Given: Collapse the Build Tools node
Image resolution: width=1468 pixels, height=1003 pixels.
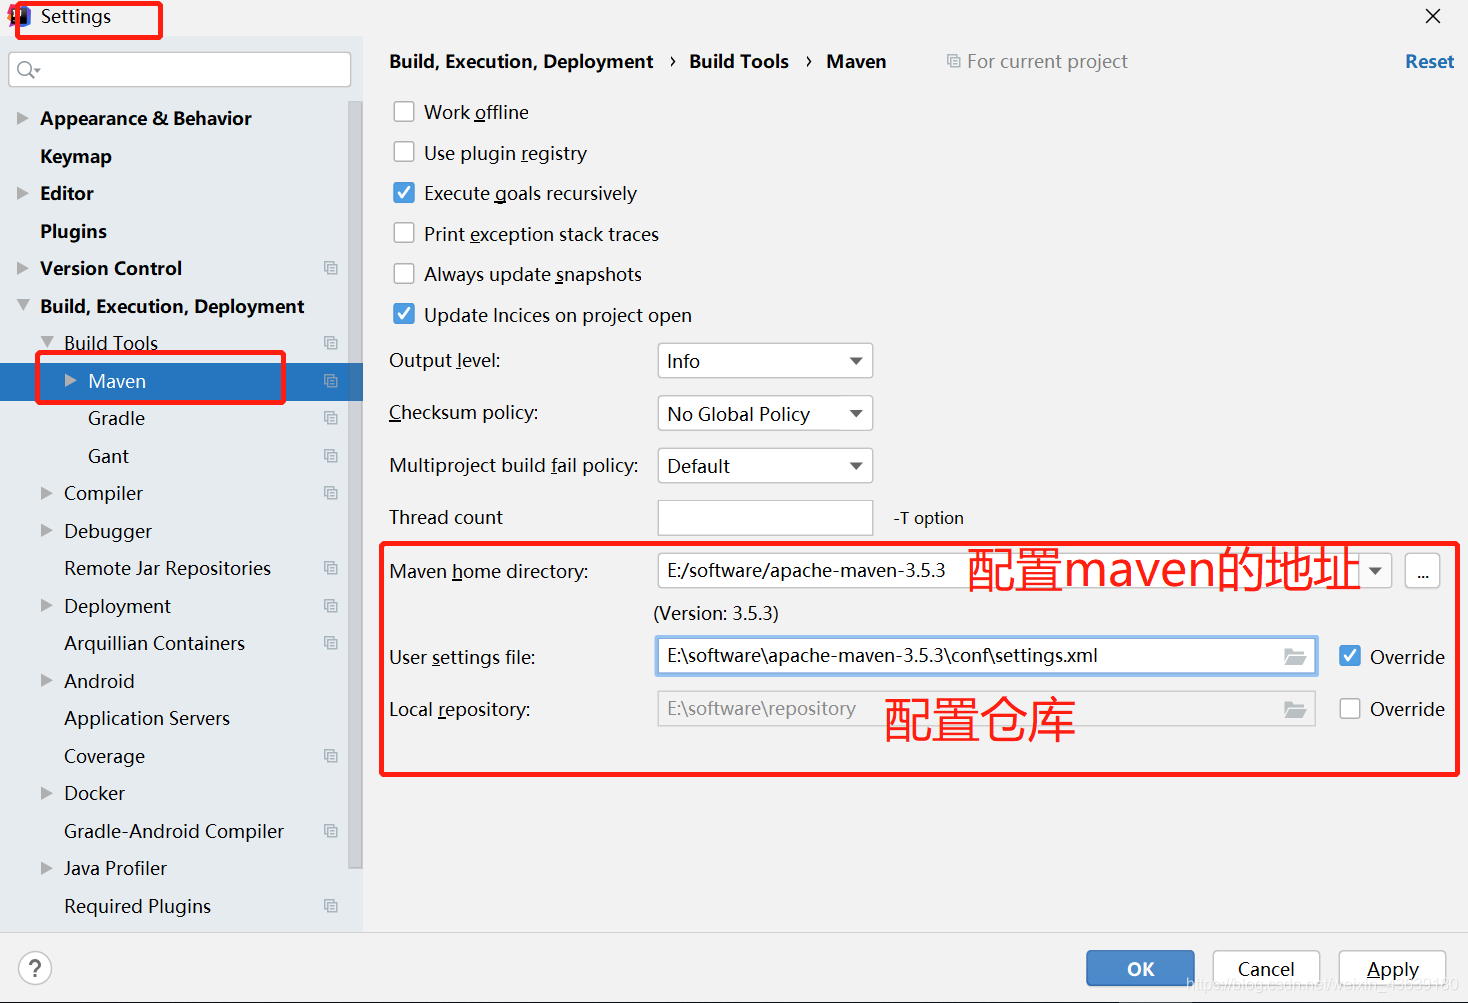Looking at the screenshot, I should pos(46,343).
